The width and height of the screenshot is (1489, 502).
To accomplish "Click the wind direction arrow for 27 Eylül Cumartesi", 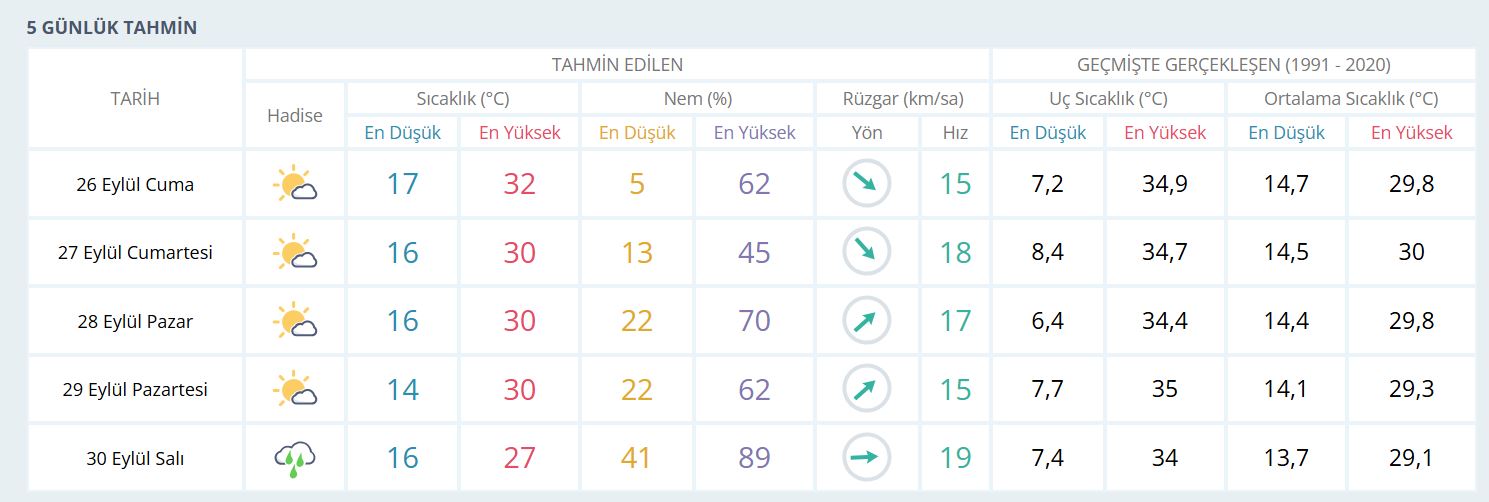I will [866, 252].
